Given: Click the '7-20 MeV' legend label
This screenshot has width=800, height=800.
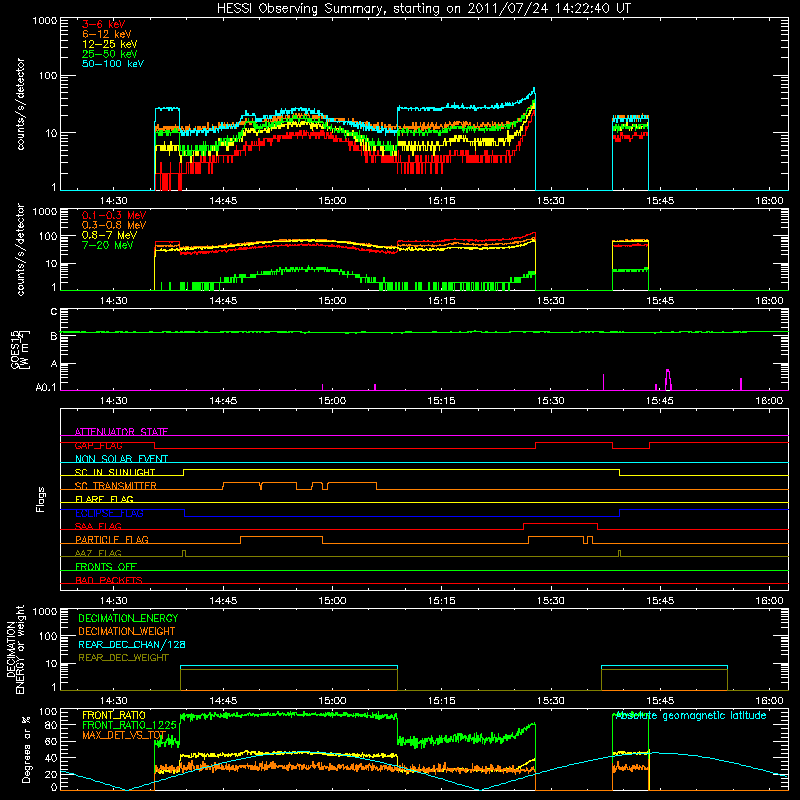Looking at the screenshot, I should (x=108, y=245).
